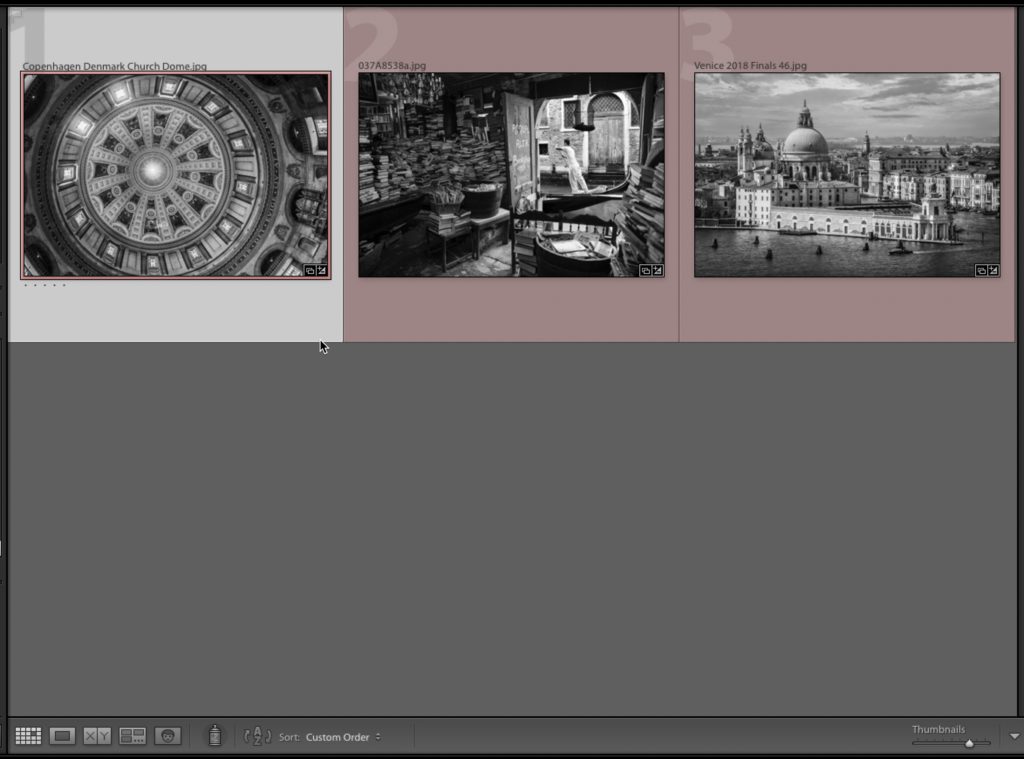
Task: Adjust the Thumbnails size slider
Action: tap(969, 743)
